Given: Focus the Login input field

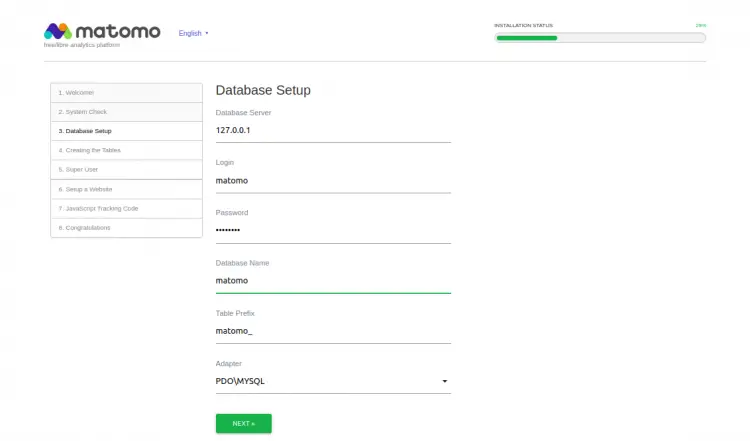Looking at the screenshot, I should 333,180.
